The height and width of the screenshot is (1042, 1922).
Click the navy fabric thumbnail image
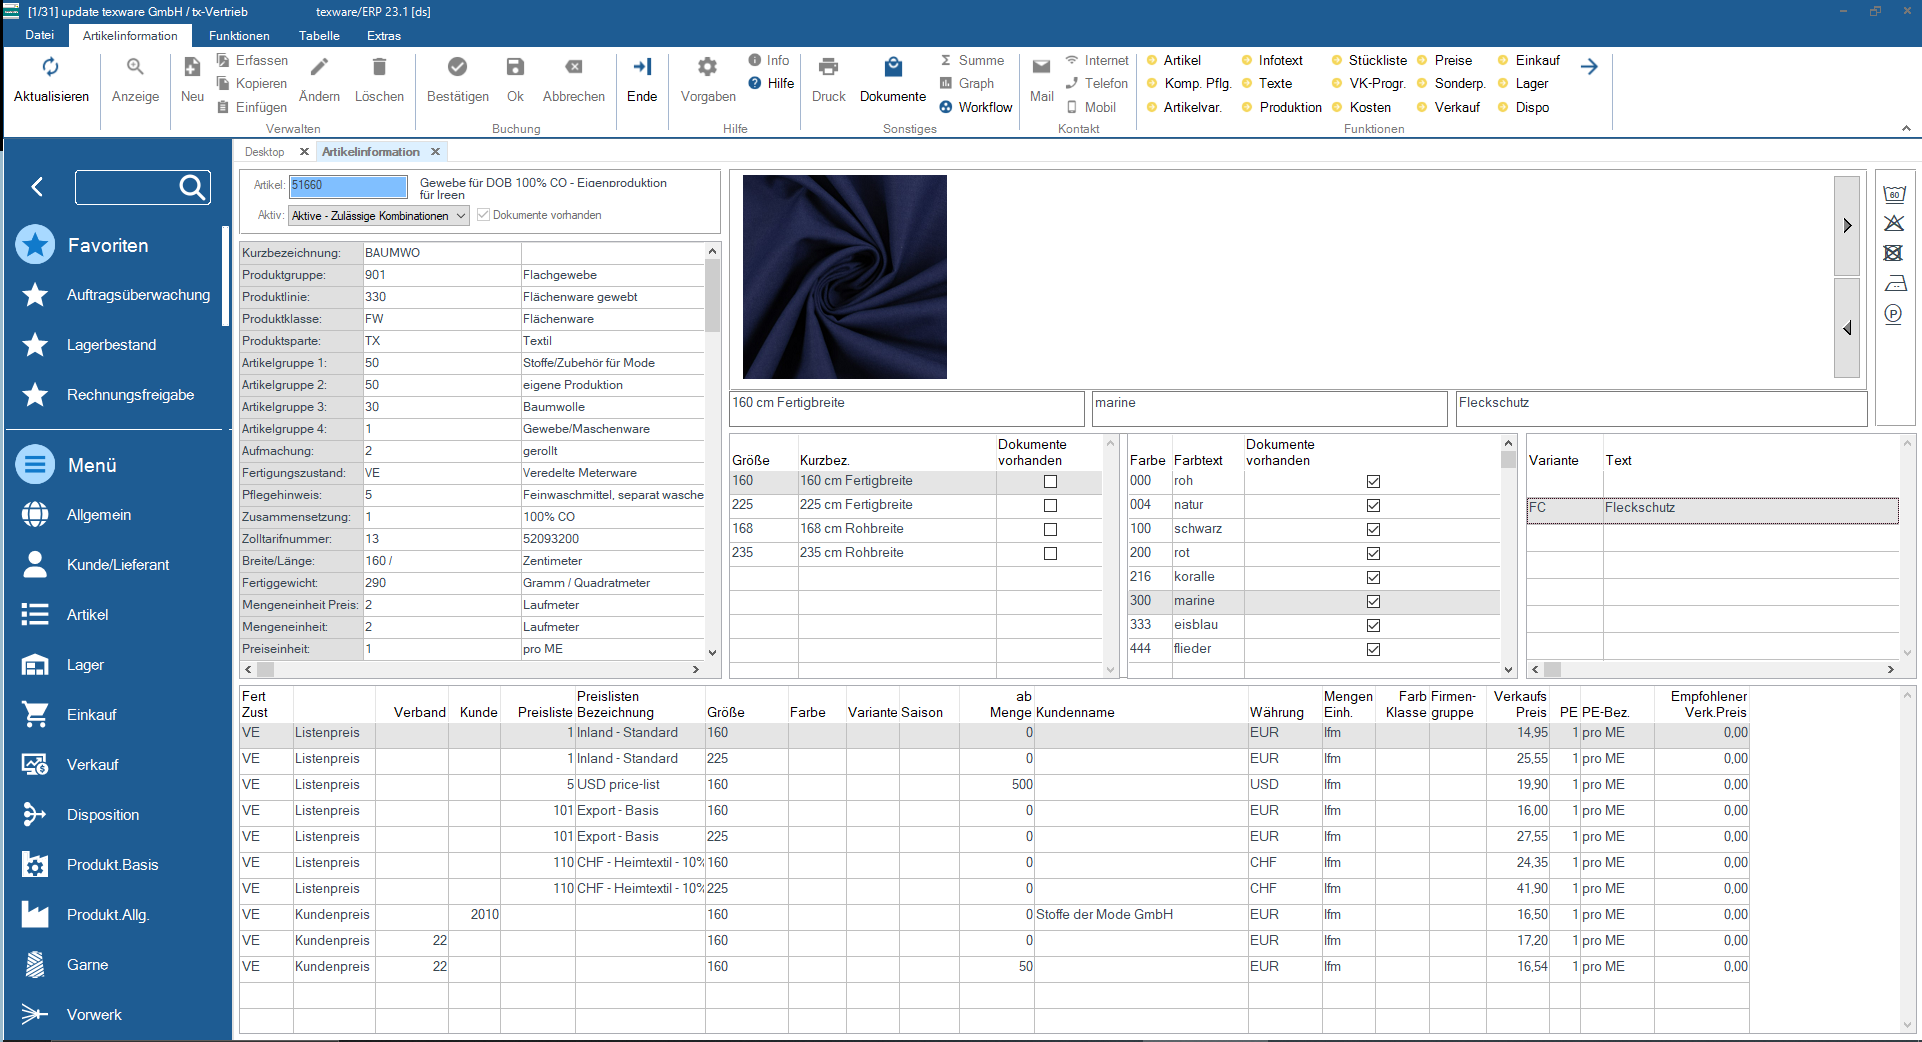tap(844, 277)
